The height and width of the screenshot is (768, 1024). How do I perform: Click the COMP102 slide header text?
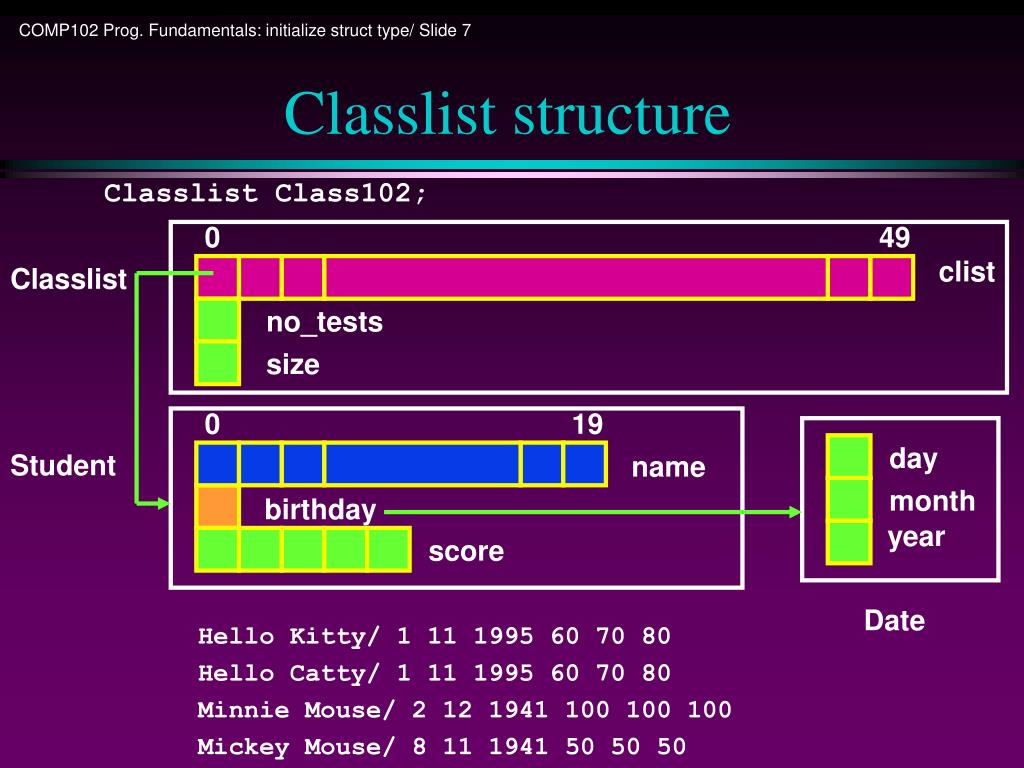(245, 30)
